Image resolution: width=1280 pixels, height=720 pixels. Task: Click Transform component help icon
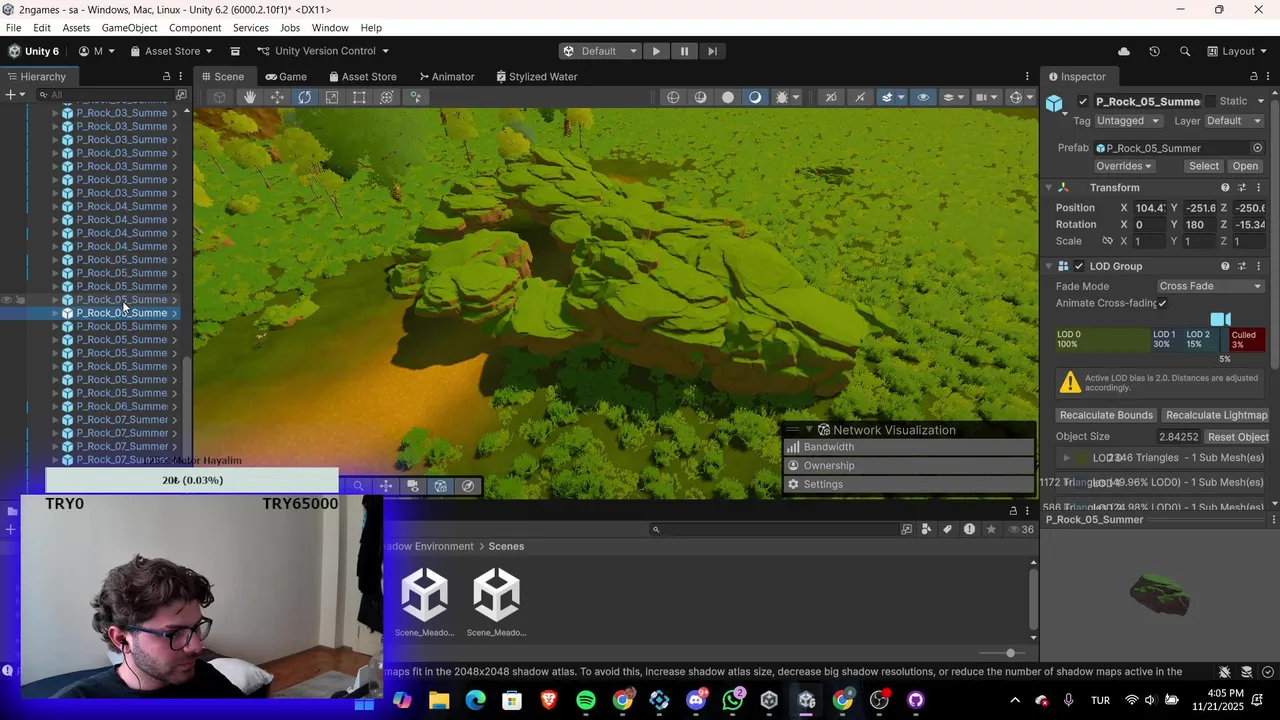1225,188
